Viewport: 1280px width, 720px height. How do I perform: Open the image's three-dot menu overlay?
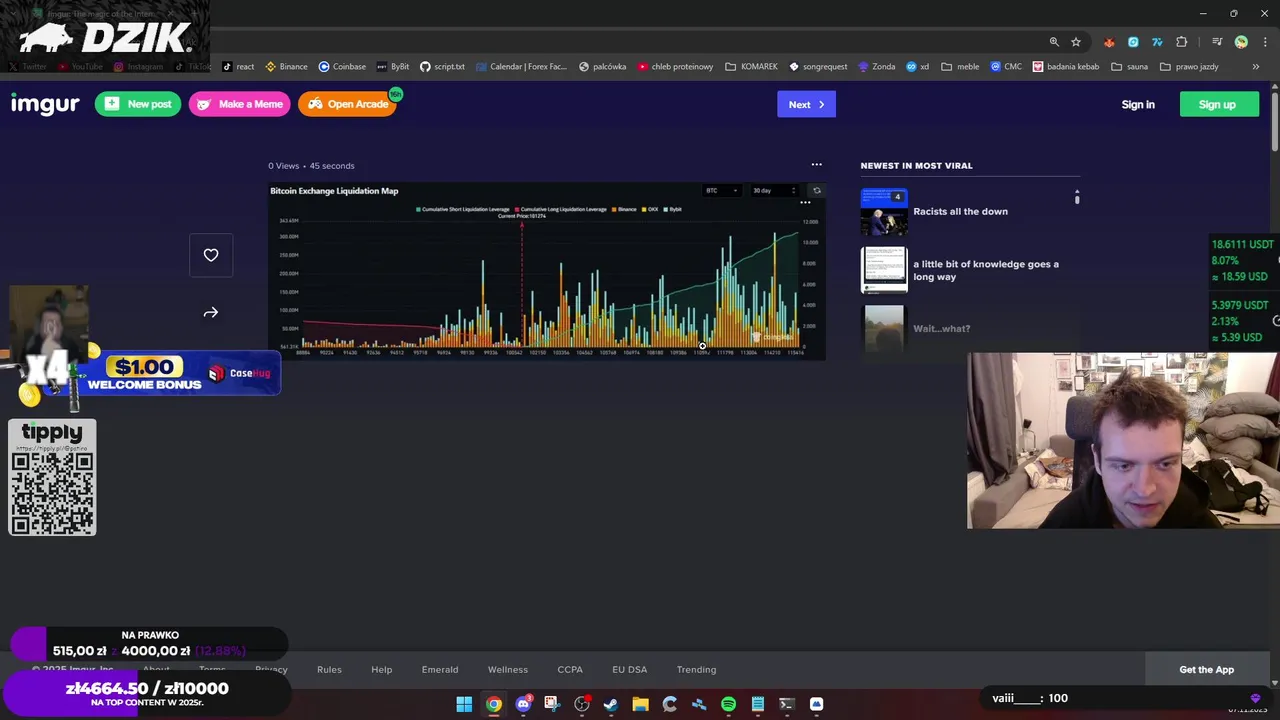point(805,203)
